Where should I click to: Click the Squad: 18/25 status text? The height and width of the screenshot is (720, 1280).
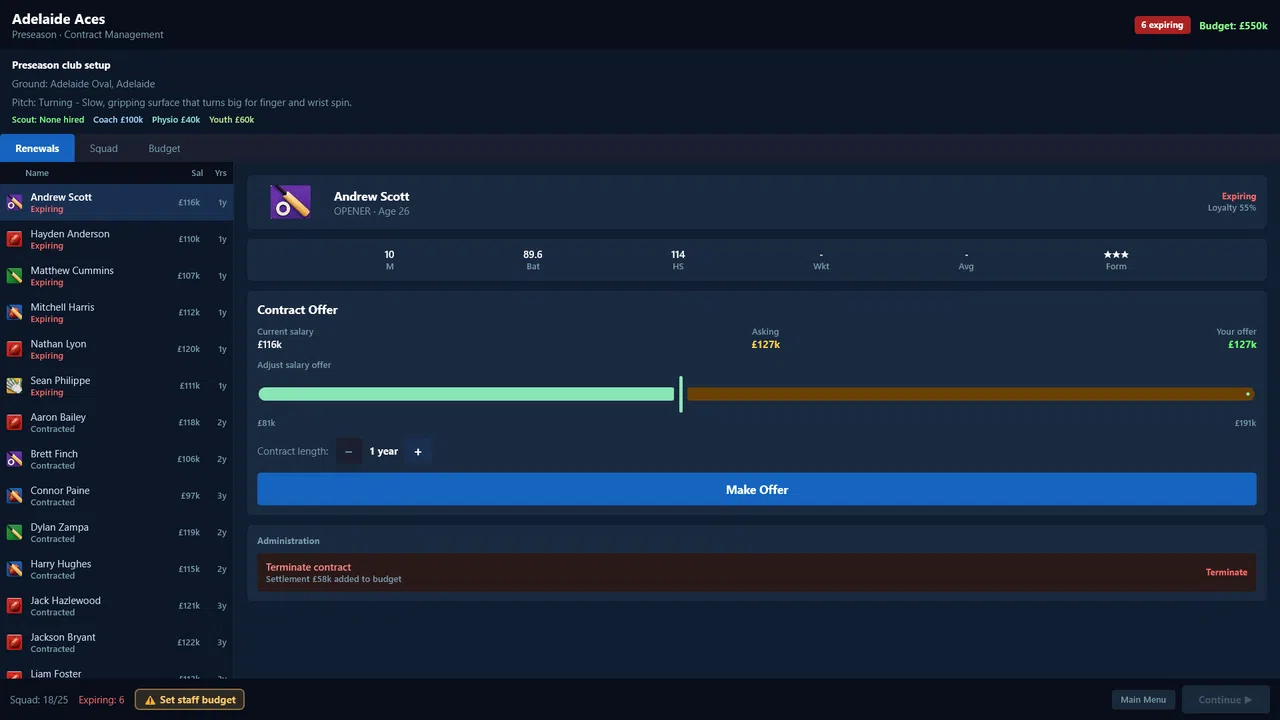tap(39, 700)
